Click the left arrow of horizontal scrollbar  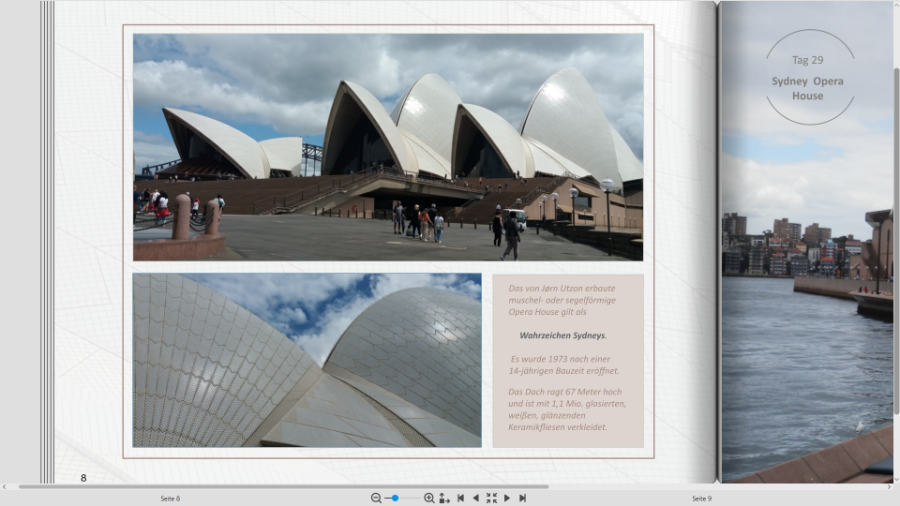pos(4,487)
